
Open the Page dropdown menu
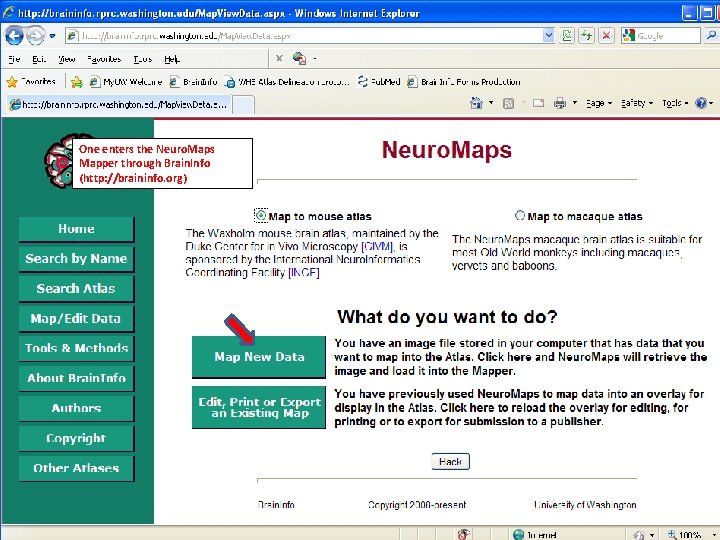(599, 103)
